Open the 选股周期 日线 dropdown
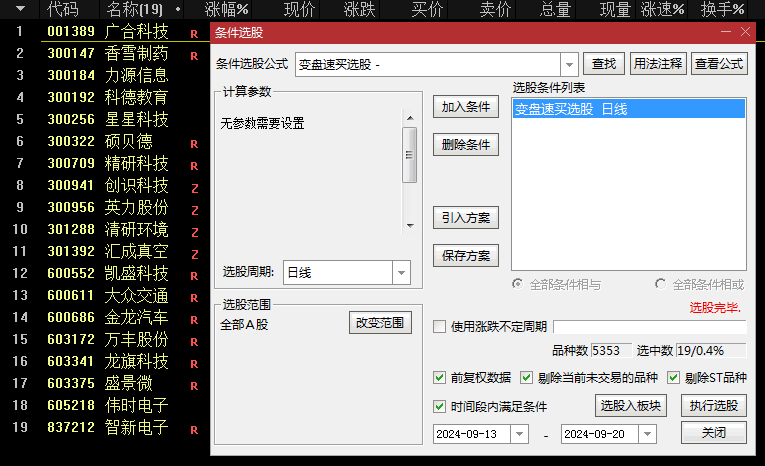This screenshot has height=466, width=765. point(401,273)
